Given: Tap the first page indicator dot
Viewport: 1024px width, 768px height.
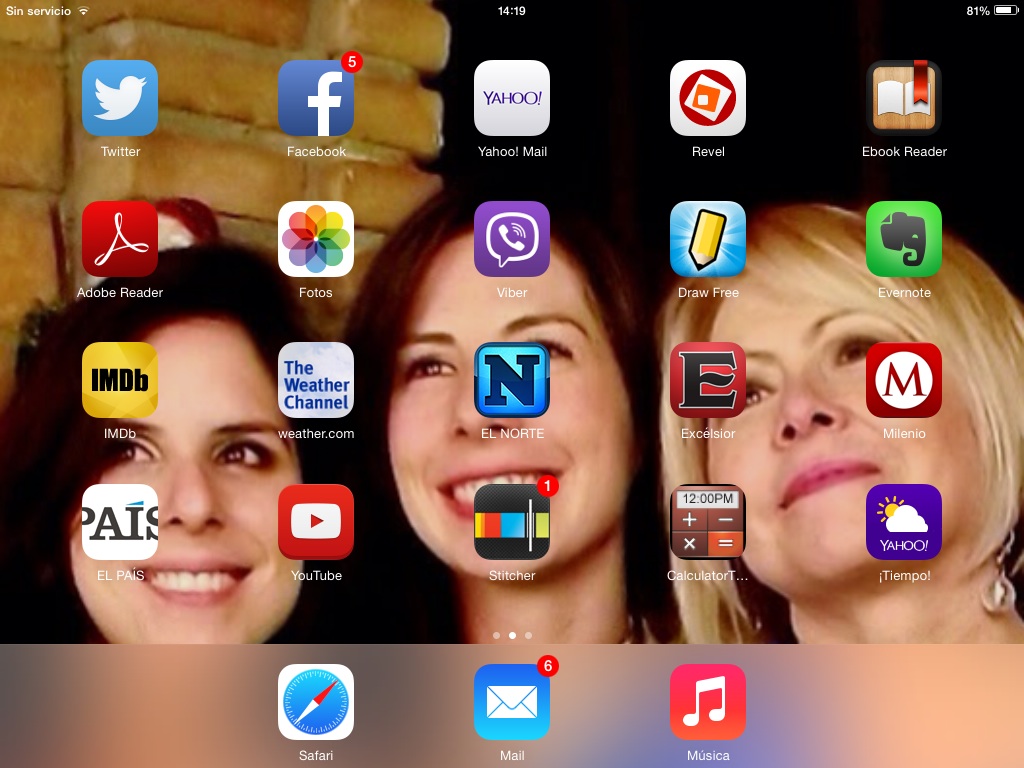Looking at the screenshot, I should tap(496, 635).
